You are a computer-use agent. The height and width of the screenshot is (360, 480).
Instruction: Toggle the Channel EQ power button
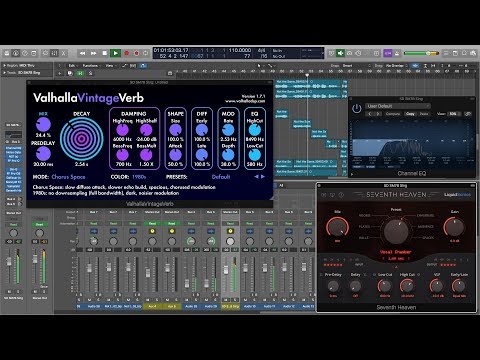pyautogui.click(x=357, y=108)
